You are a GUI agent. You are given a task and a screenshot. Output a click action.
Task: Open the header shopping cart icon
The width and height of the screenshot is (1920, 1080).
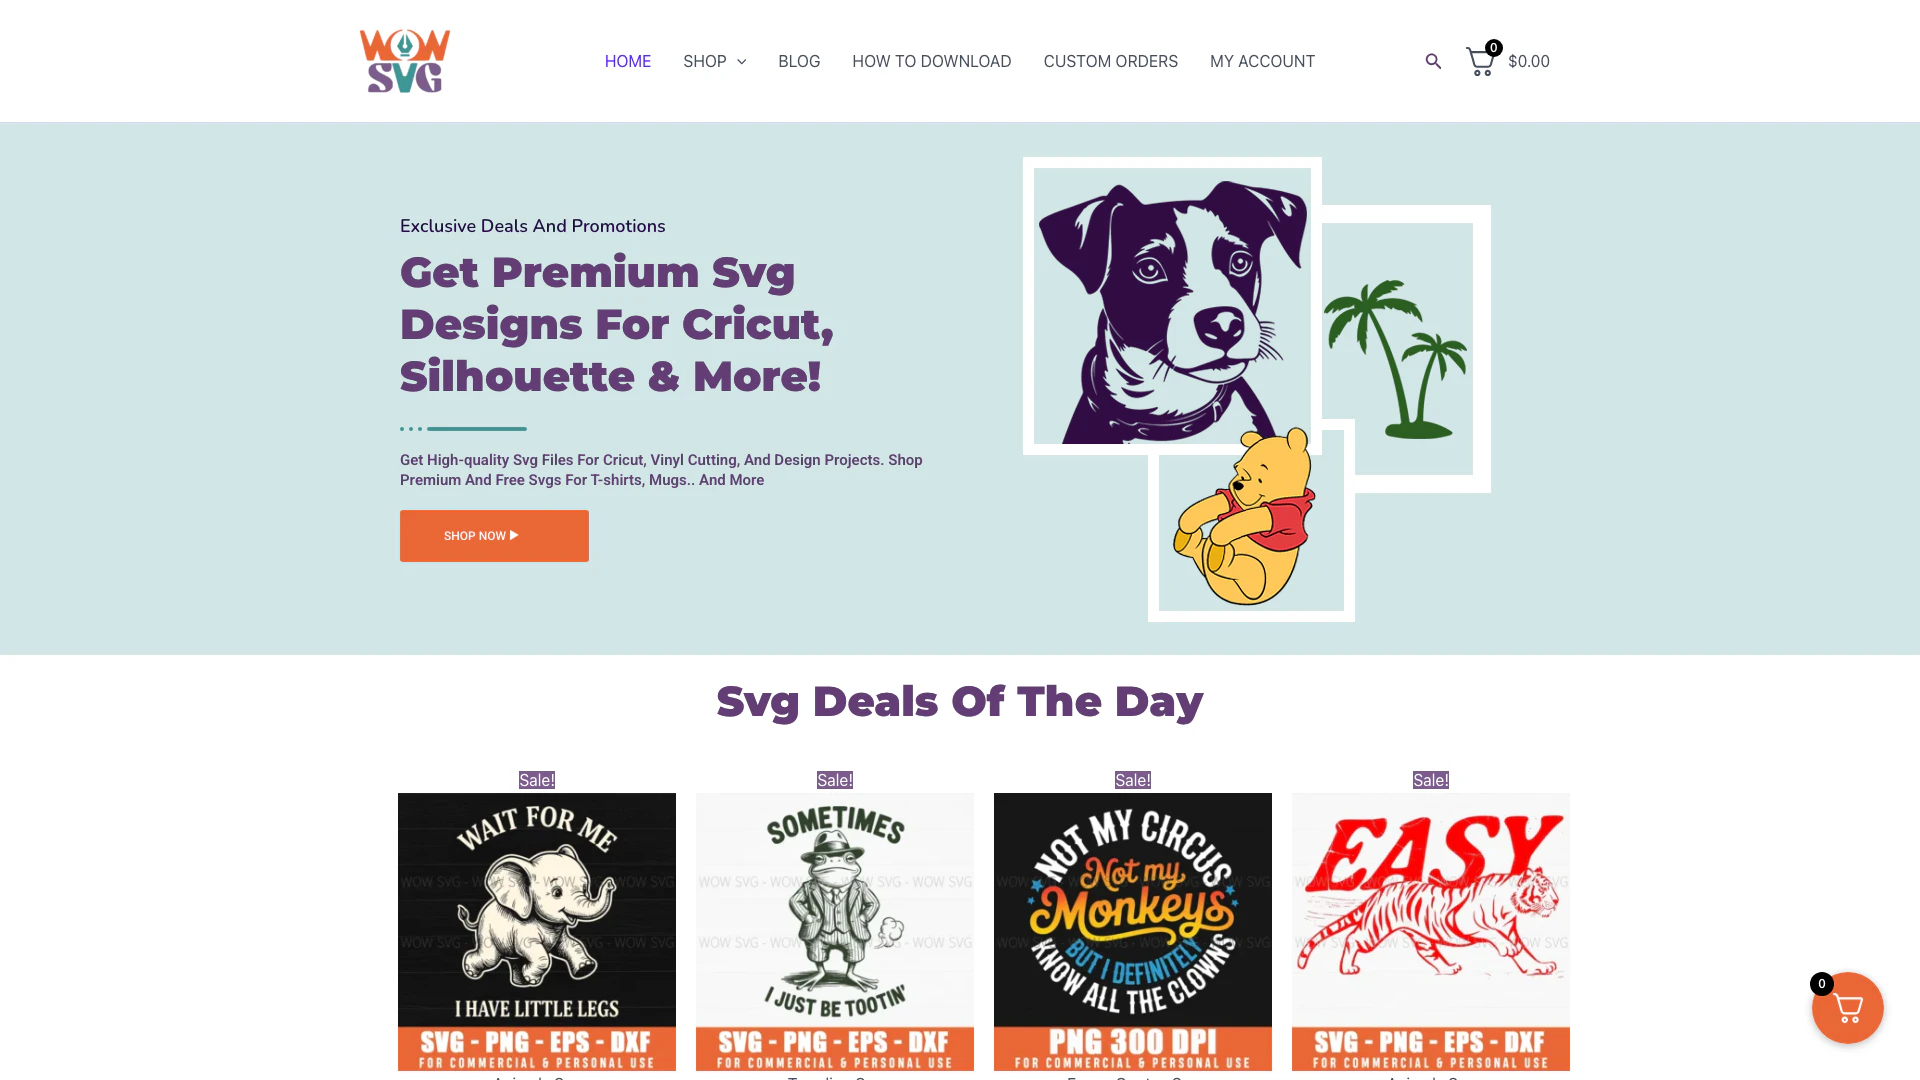pos(1481,61)
